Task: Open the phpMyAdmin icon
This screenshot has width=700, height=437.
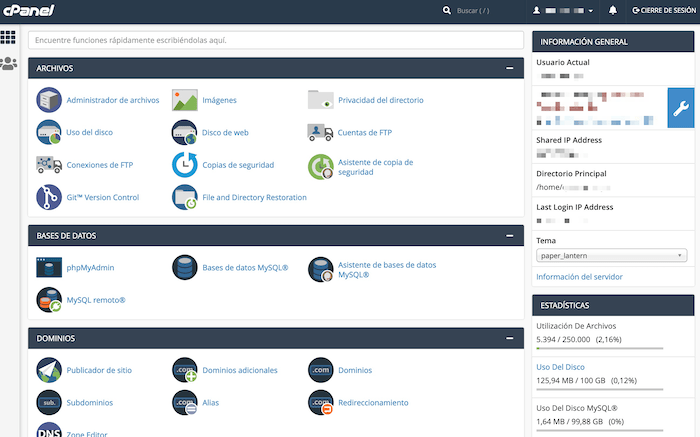Action: (49, 267)
